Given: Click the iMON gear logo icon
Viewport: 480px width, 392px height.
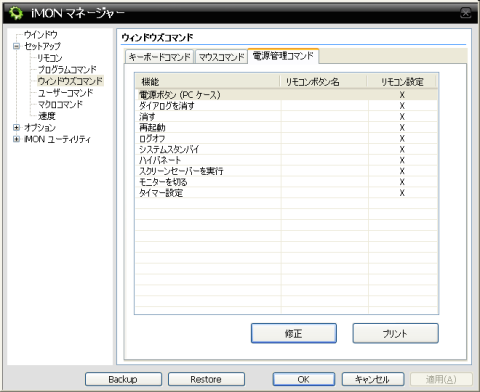Looking at the screenshot, I should (x=16, y=13).
